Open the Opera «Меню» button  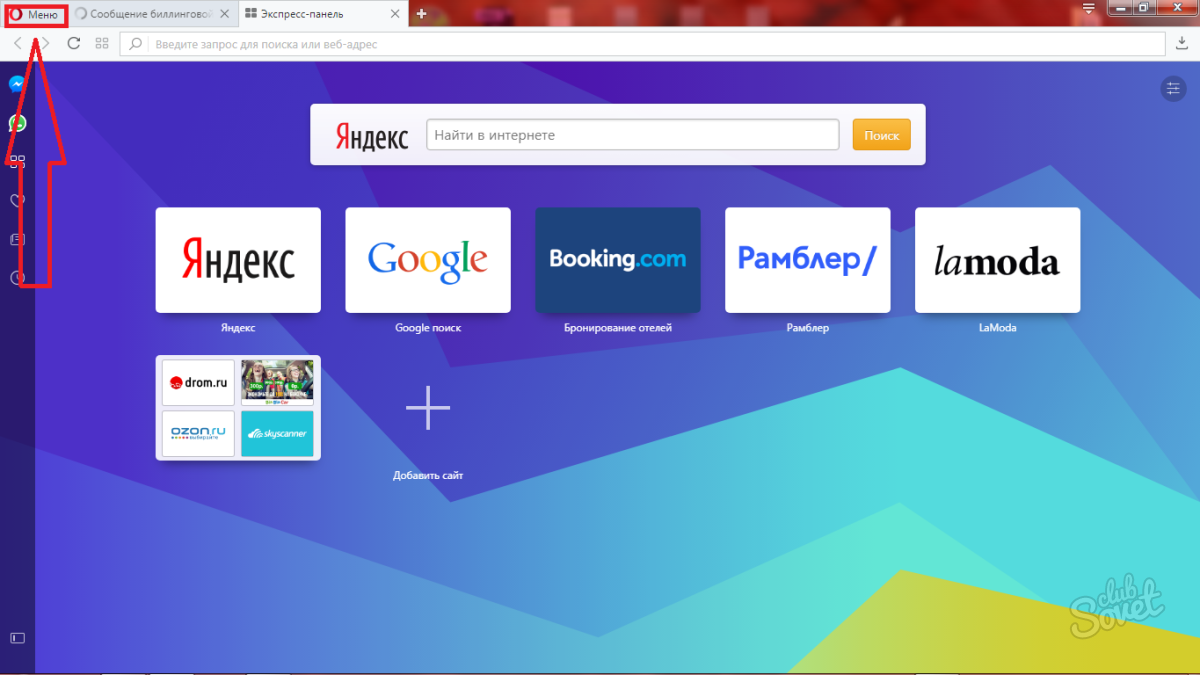pyautogui.click(x=36, y=15)
